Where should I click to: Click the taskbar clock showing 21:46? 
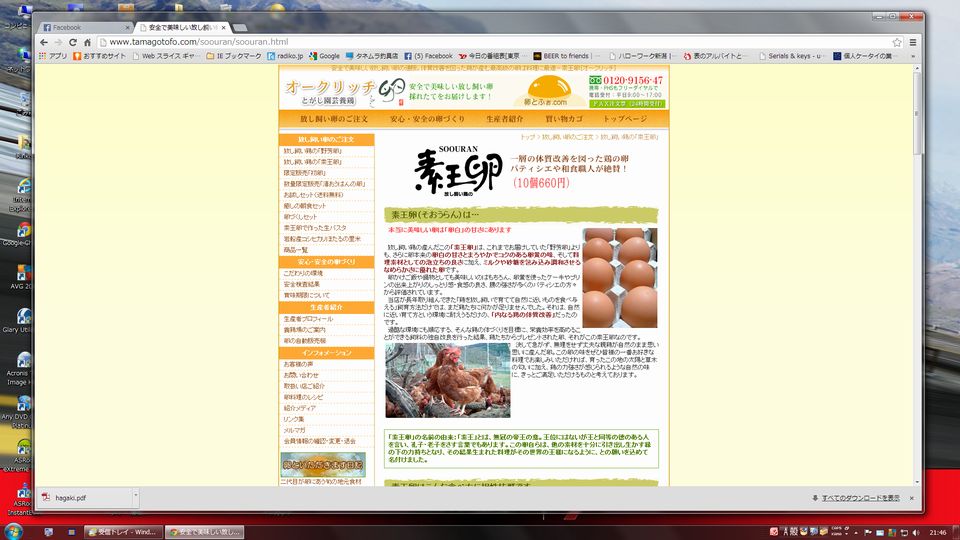938,532
